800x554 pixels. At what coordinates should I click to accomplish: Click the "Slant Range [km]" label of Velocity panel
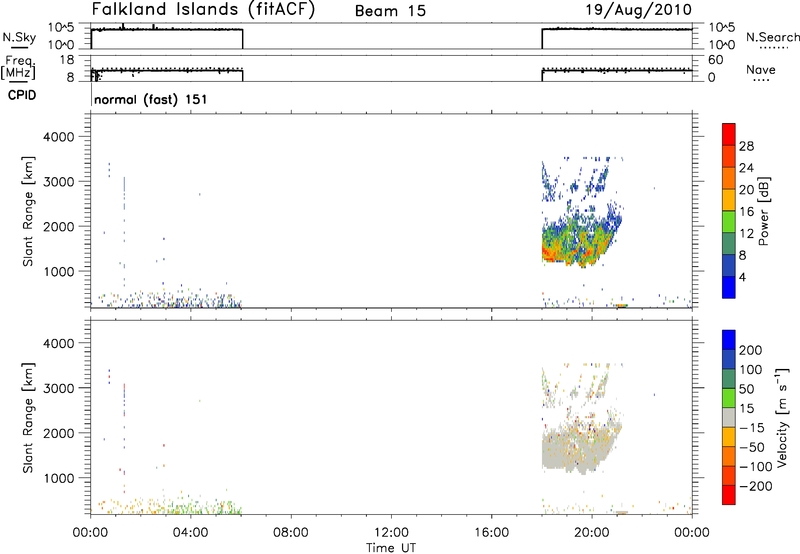[28, 418]
